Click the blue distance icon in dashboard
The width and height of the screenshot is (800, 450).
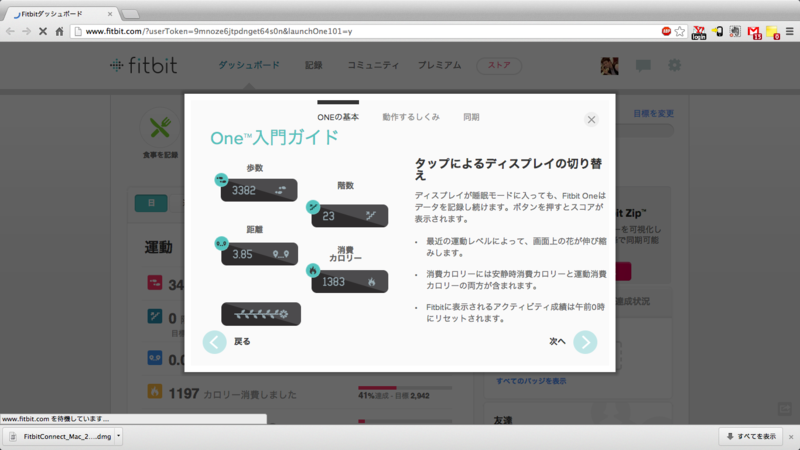(x=155, y=358)
